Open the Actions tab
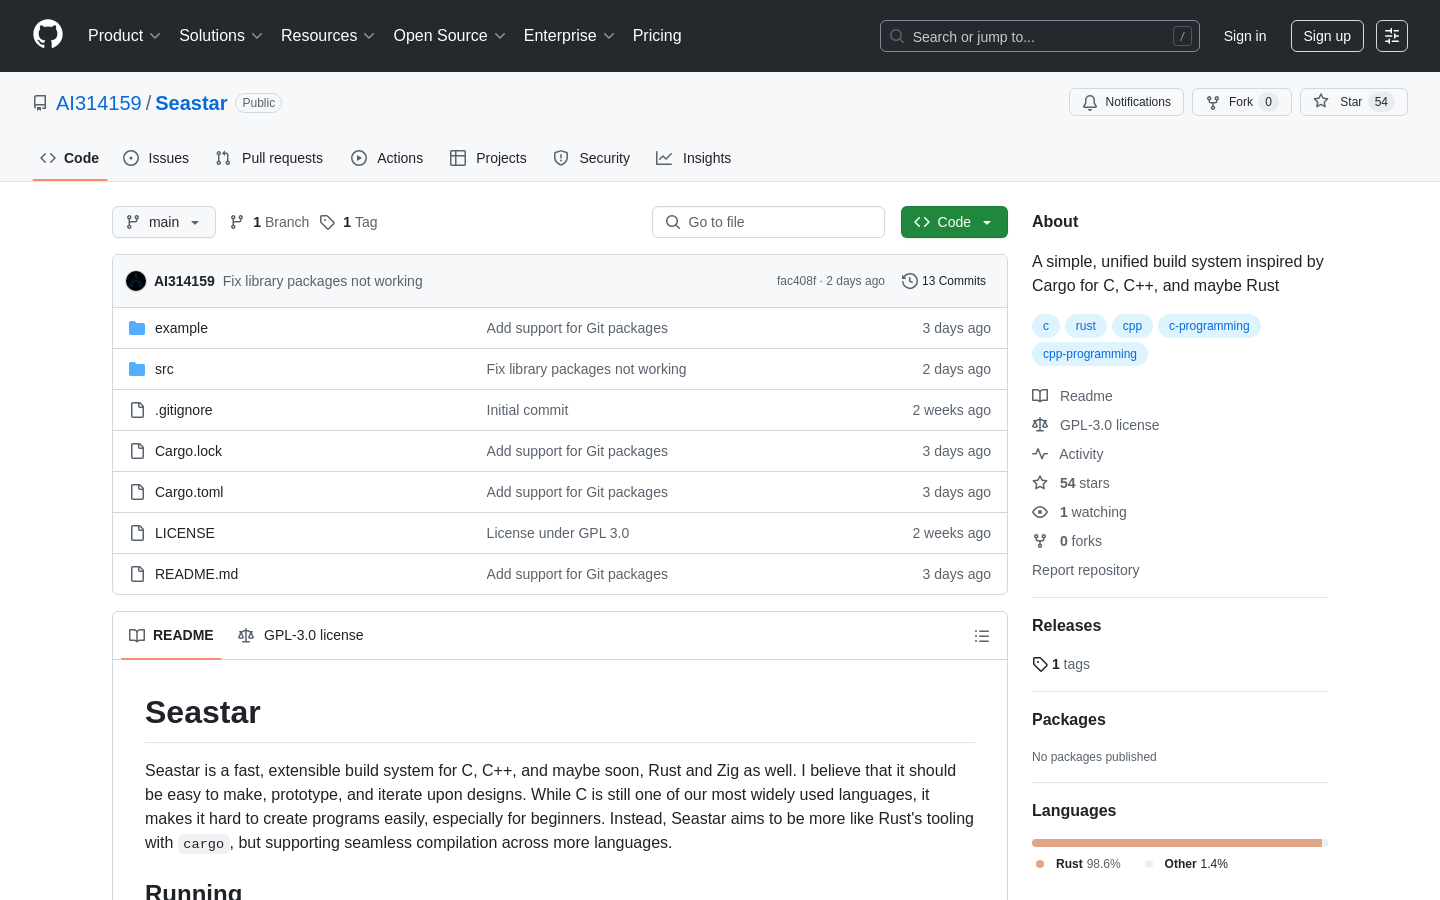Image resolution: width=1440 pixels, height=900 pixels. (387, 158)
